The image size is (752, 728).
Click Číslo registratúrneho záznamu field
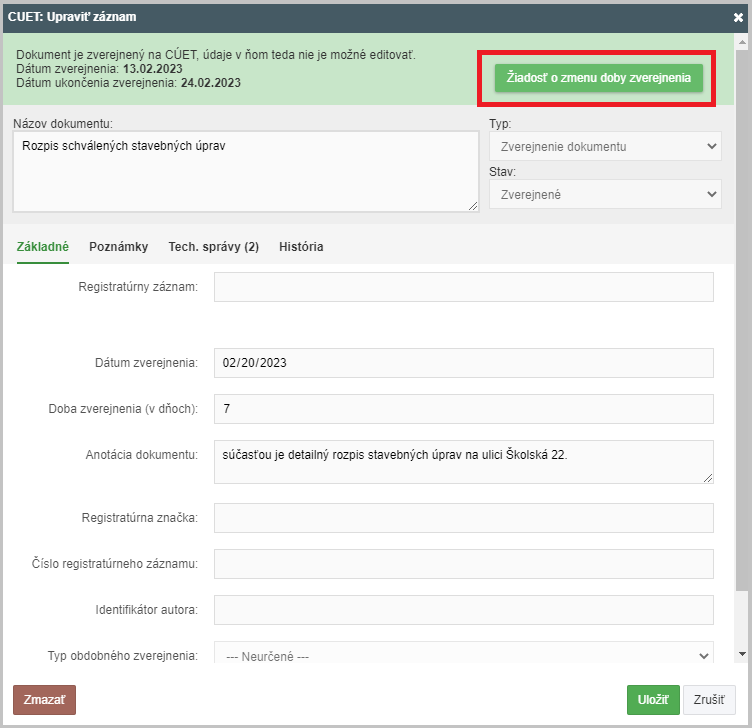463,564
